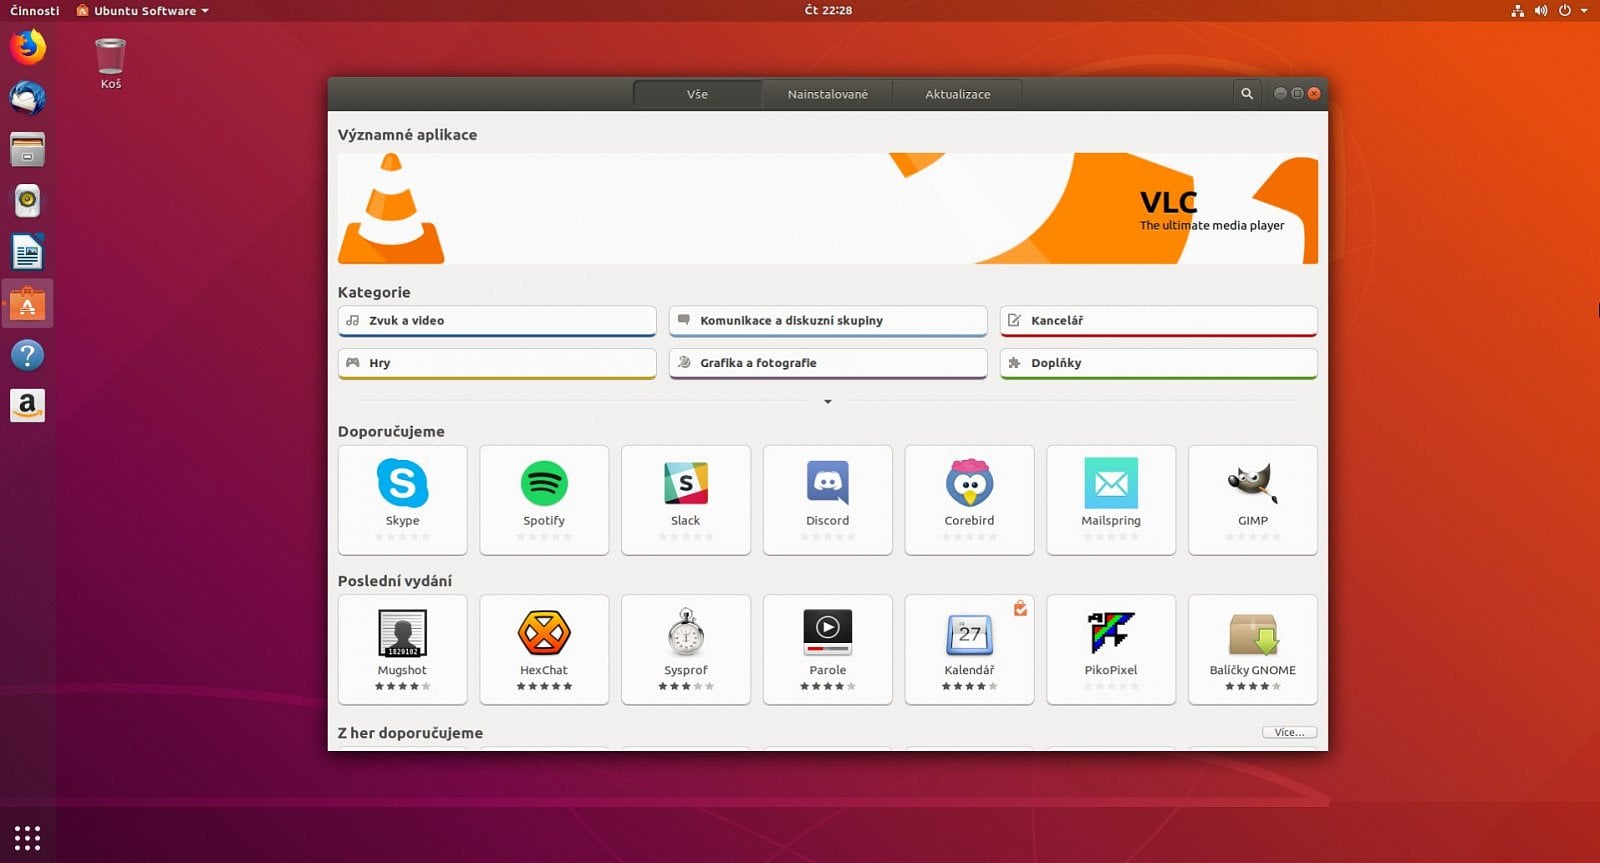This screenshot has width=1600, height=863.
Task: Open Grafika a fotografie category
Action: tap(828, 363)
